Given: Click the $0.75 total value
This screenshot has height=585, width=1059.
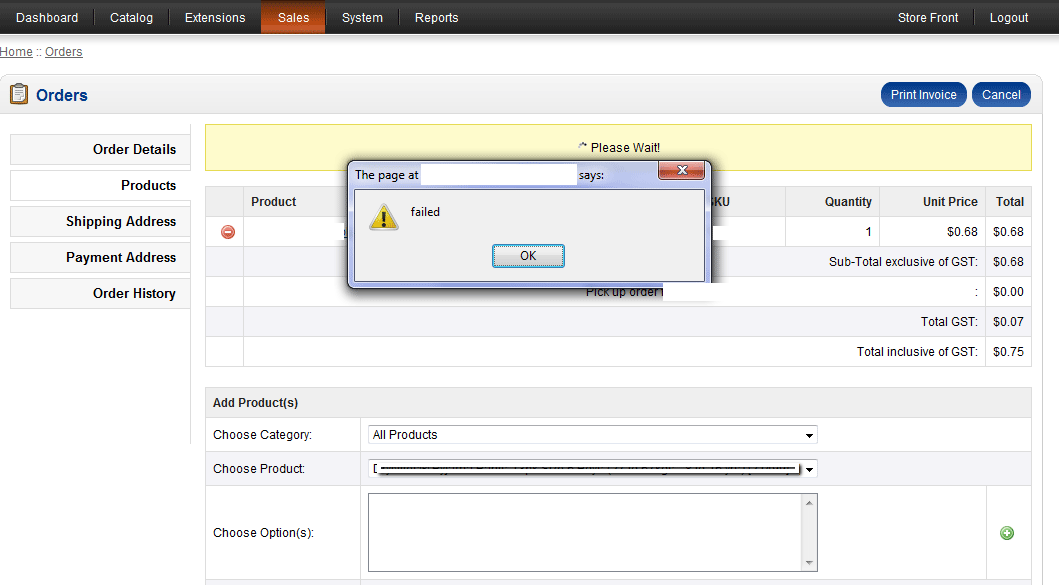Looking at the screenshot, I should [x=1008, y=351].
